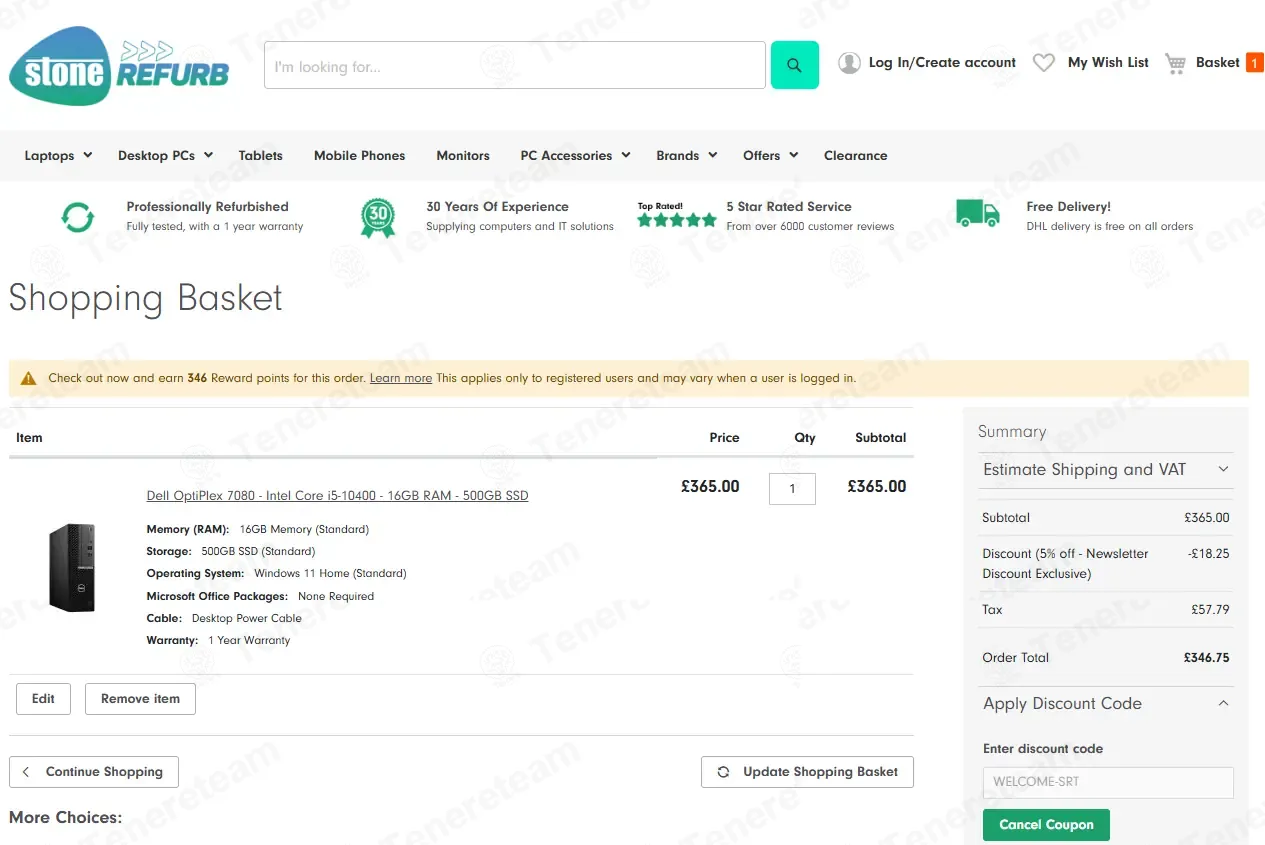Expand Estimate Shipping and VAT section
The height and width of the screenshot is (845, 1265).
pyautogui.click(x=1106, y=469)
